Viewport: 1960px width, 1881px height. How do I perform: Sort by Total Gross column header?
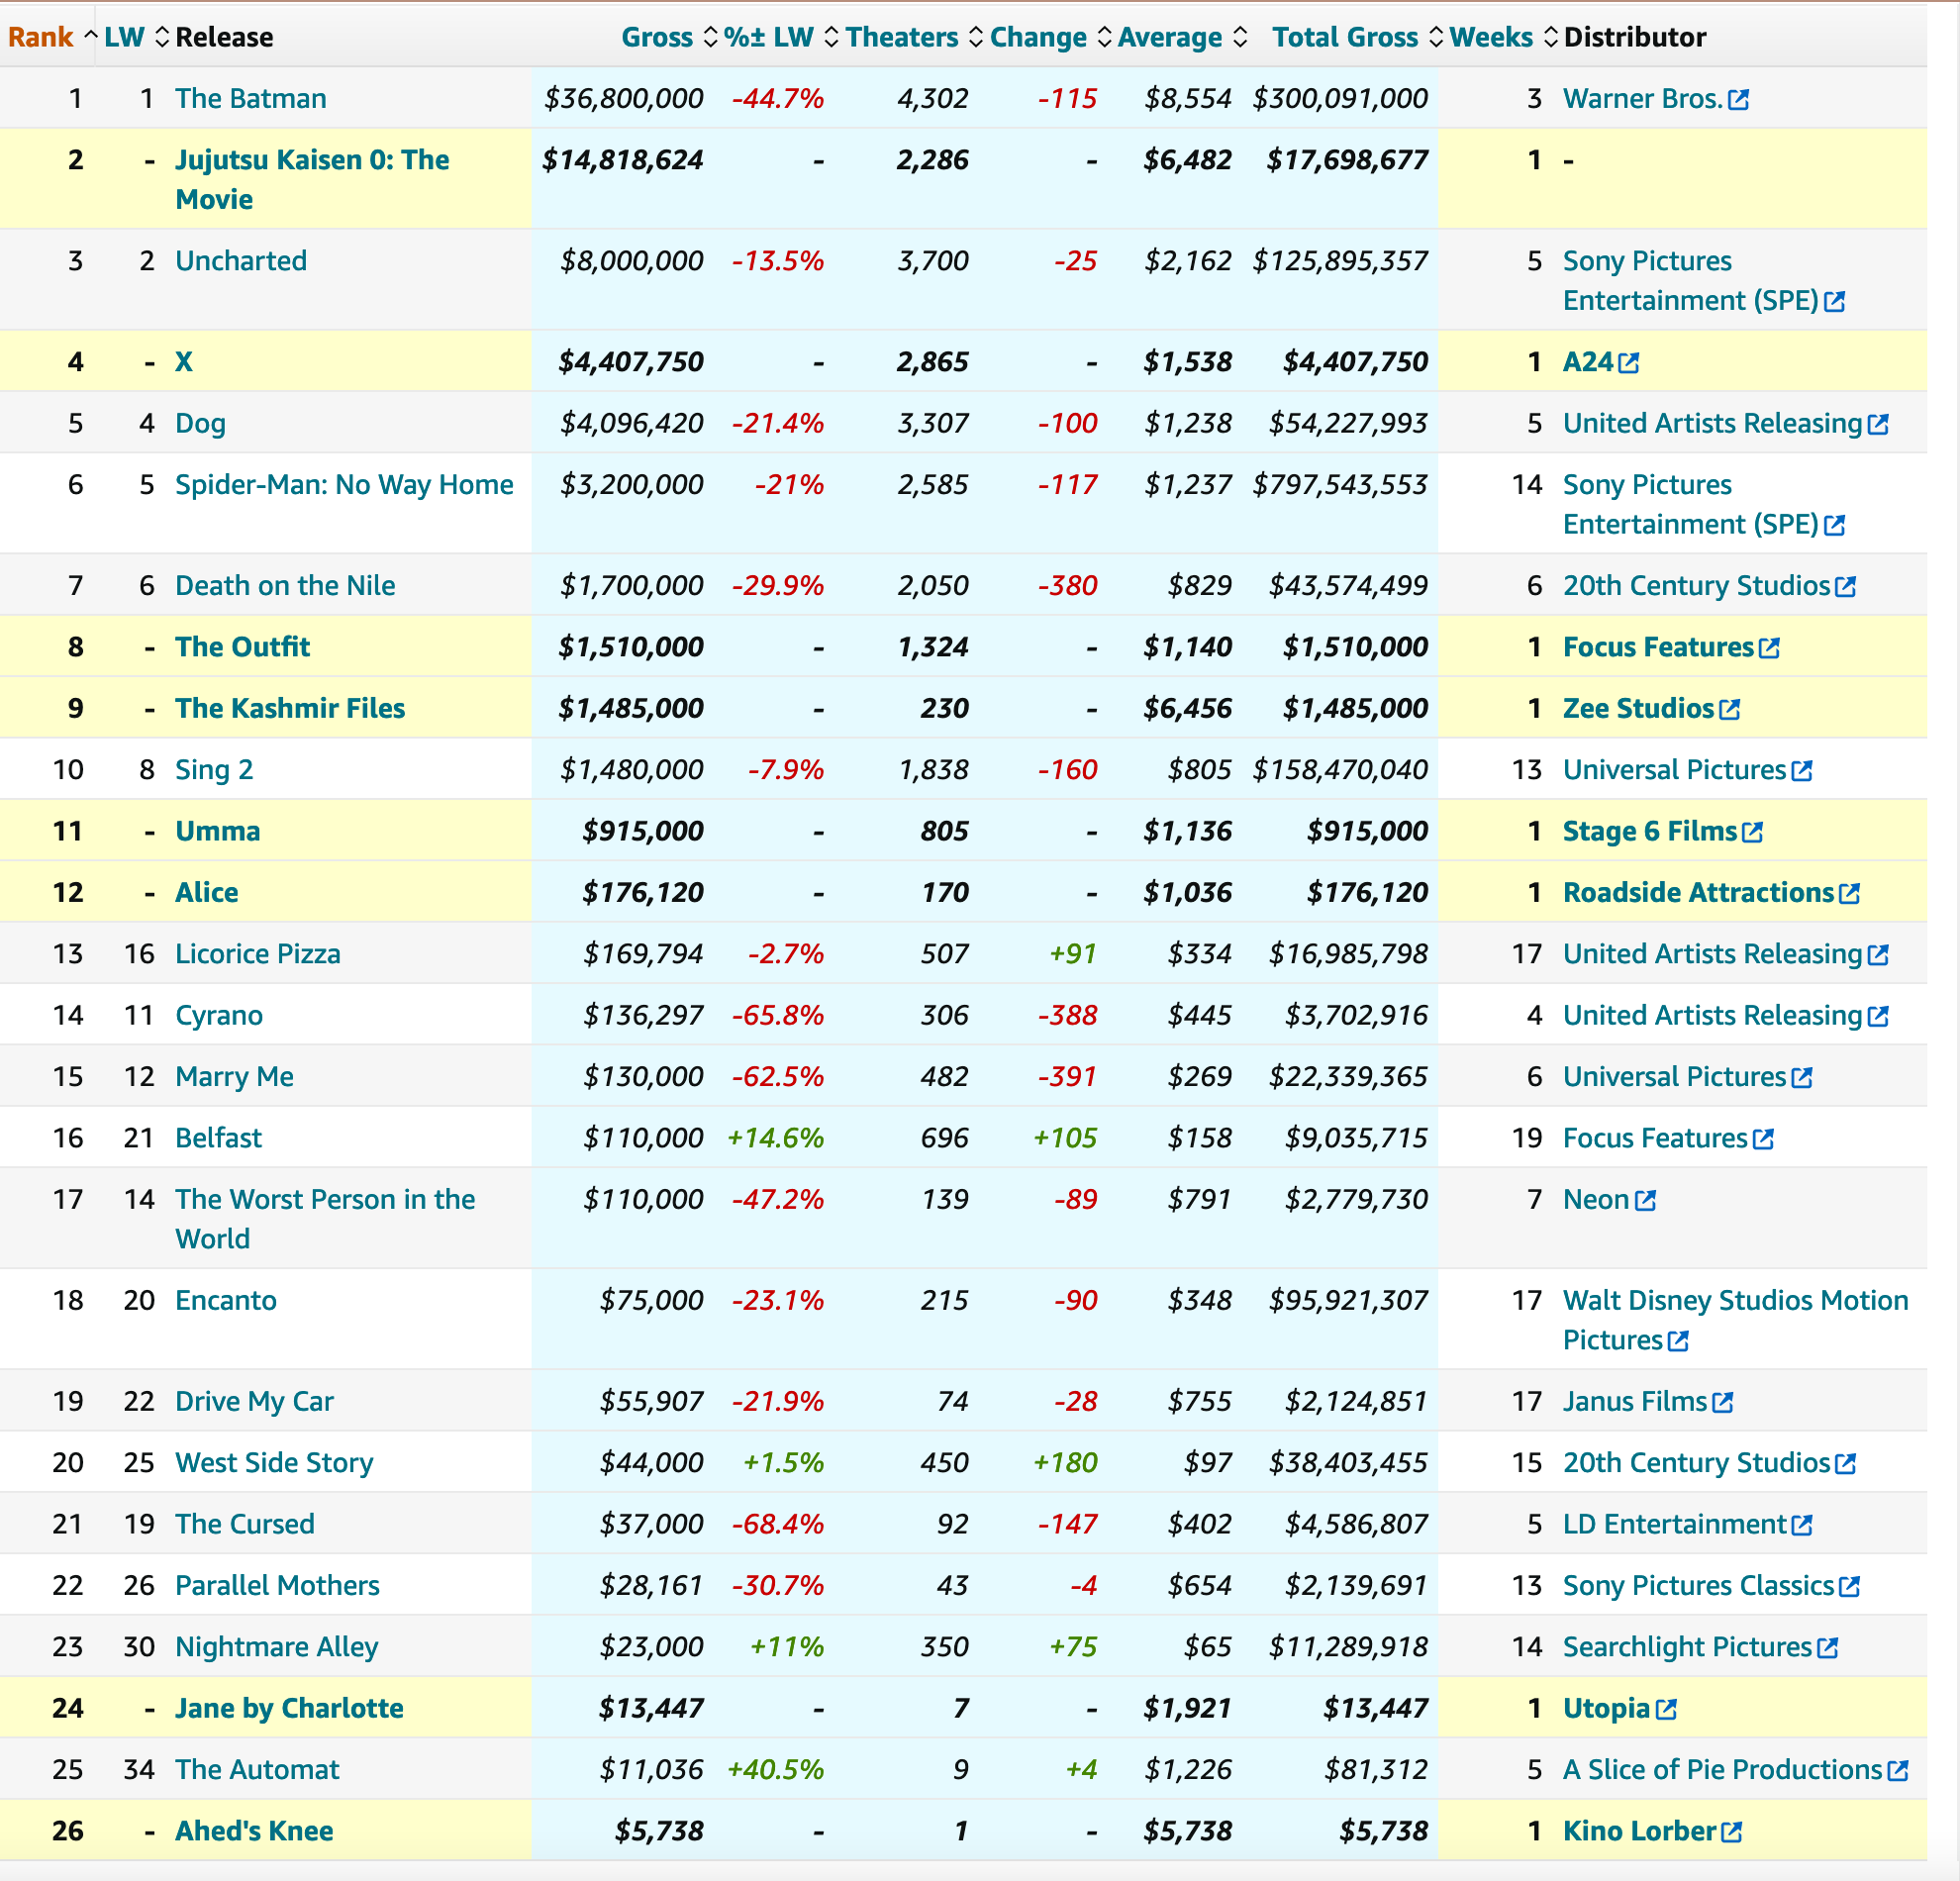(x=1357, y=37)
